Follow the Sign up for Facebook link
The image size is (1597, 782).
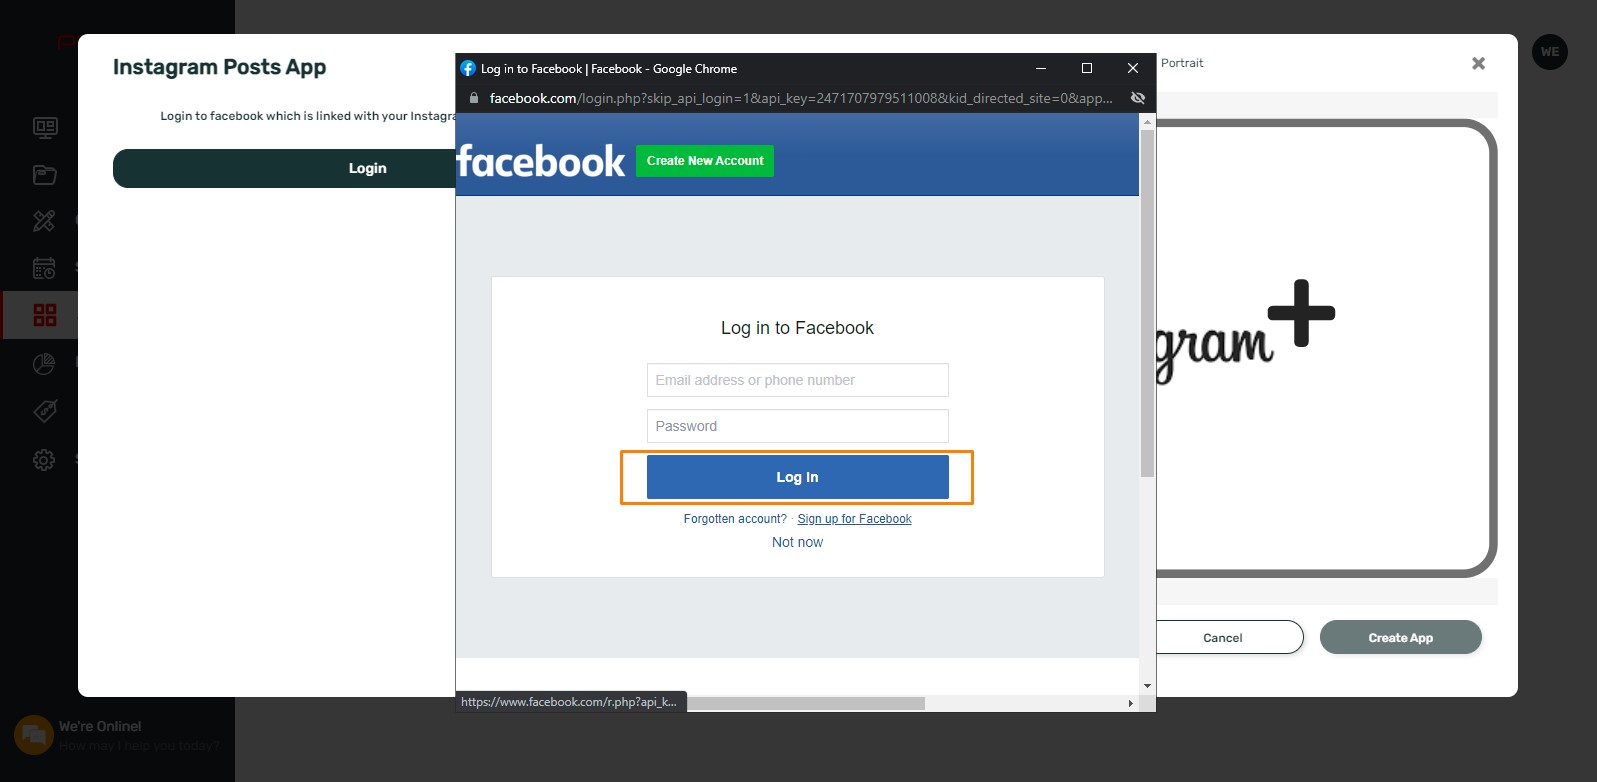[854, 519]
